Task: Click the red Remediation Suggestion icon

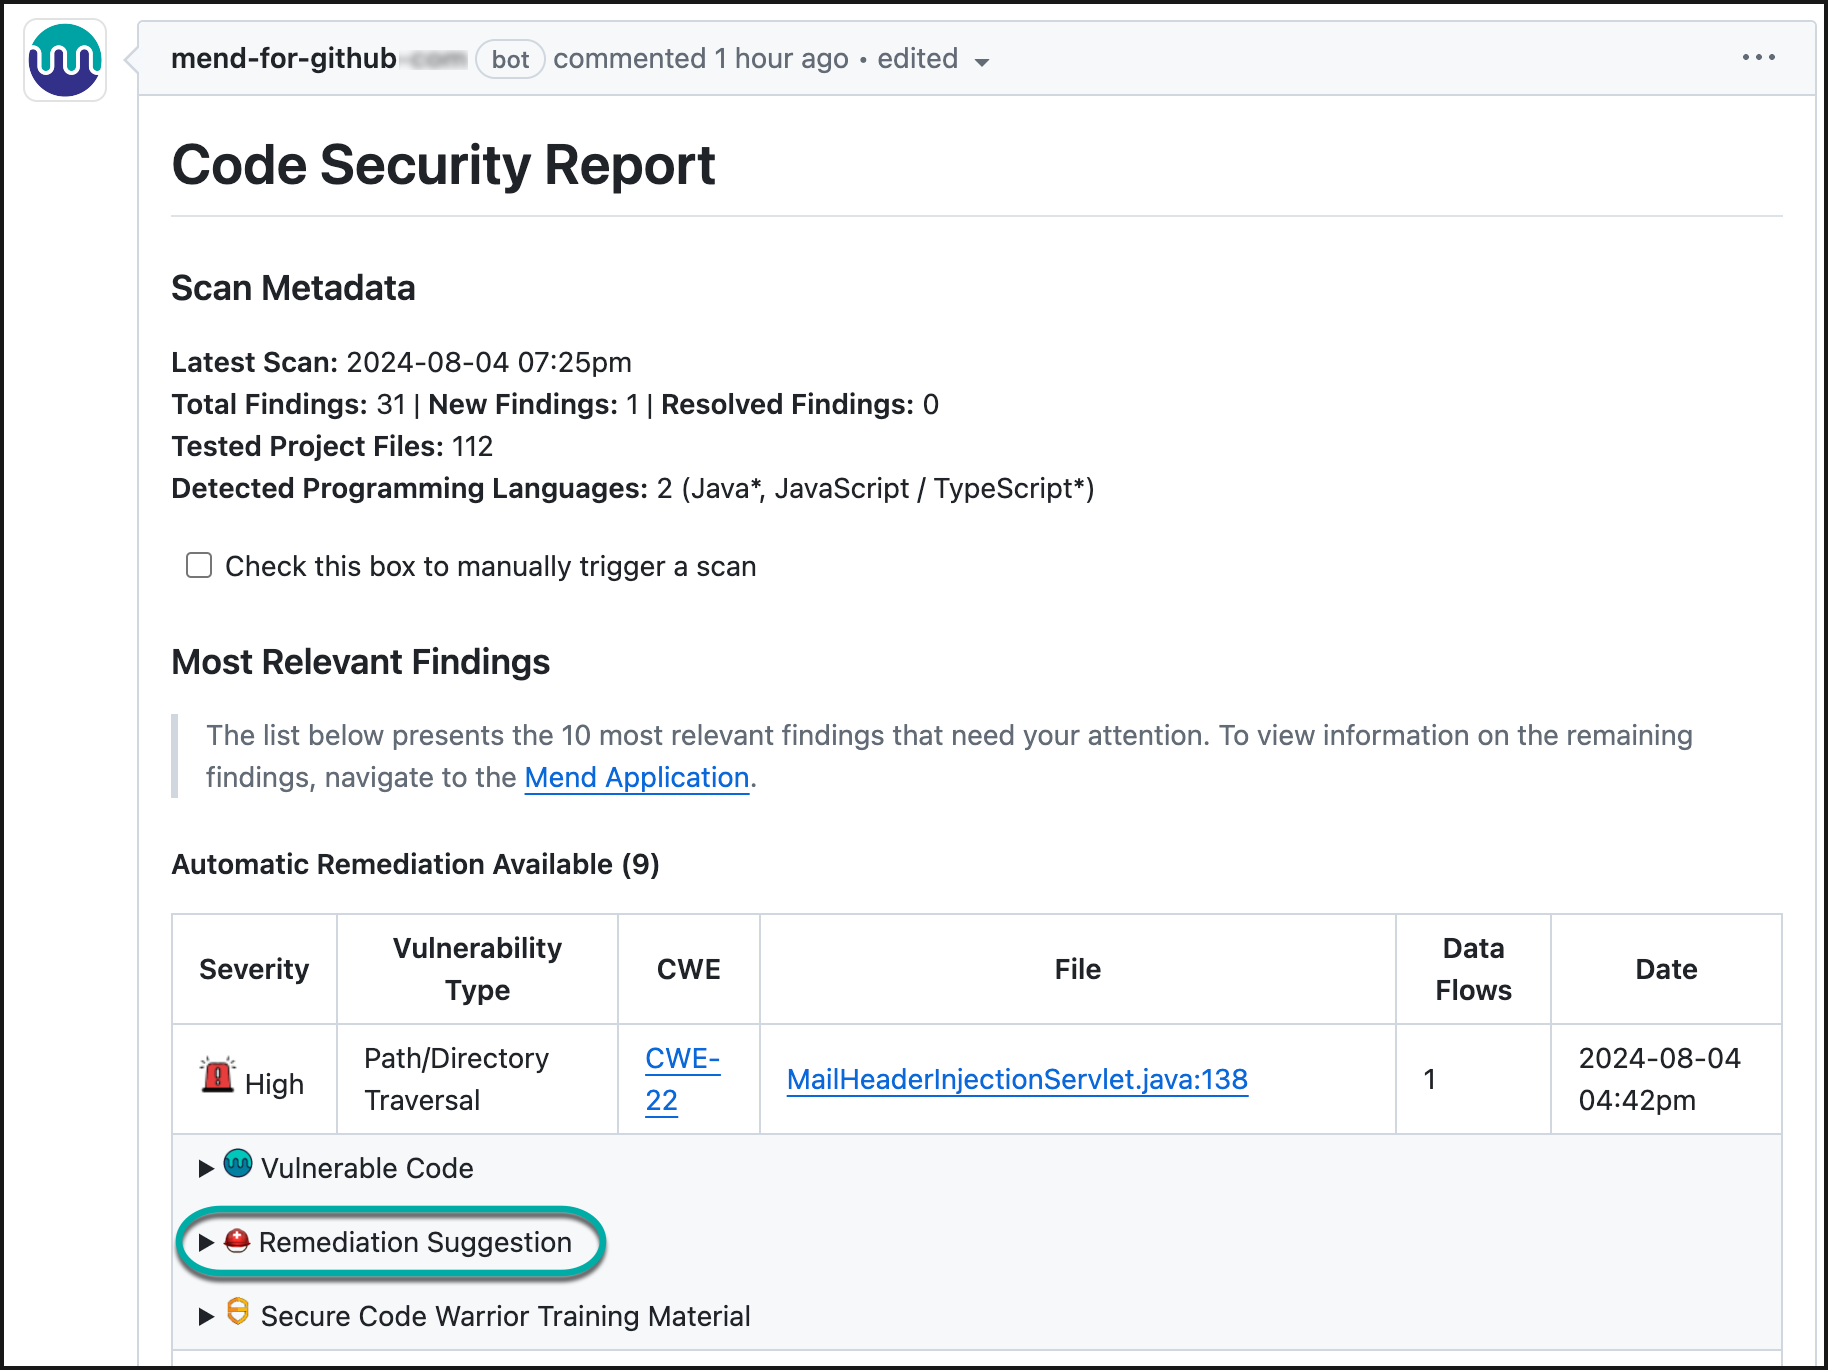Action: [x=237, y=1241]
